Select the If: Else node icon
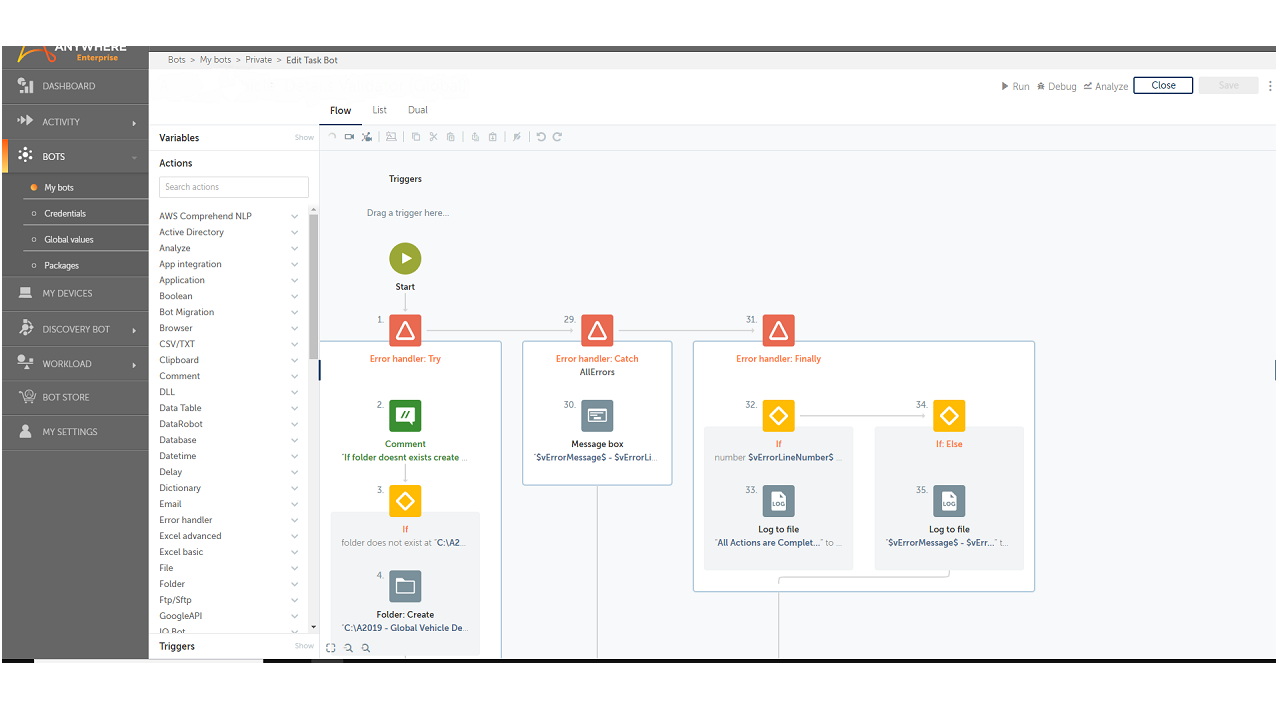This screenshot has width=1280, height=720. [x=948, y=416]
